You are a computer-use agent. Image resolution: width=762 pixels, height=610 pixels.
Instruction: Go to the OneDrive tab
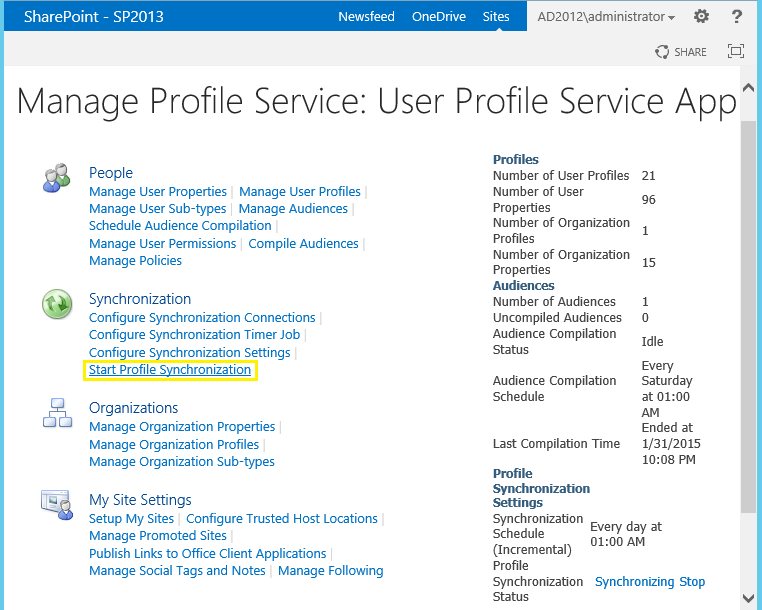[x=440, y=17]
